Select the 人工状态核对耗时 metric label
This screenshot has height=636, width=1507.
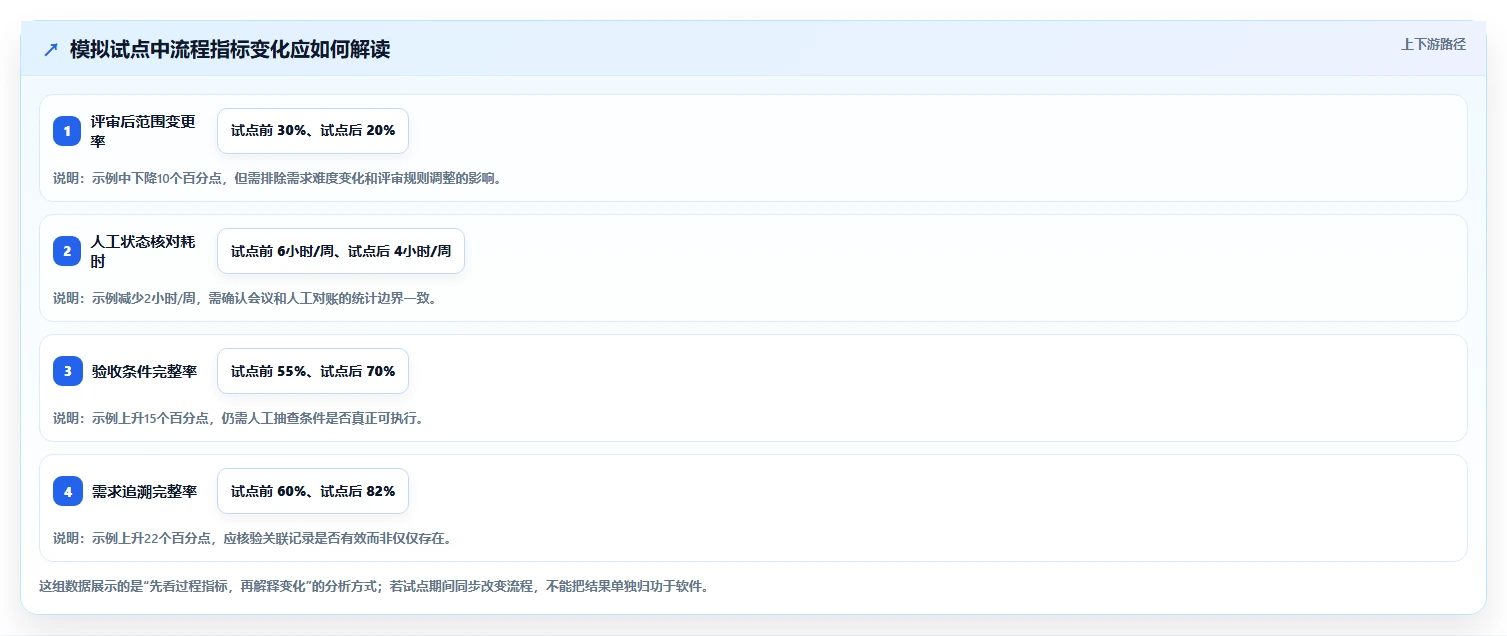click(144, 251)
